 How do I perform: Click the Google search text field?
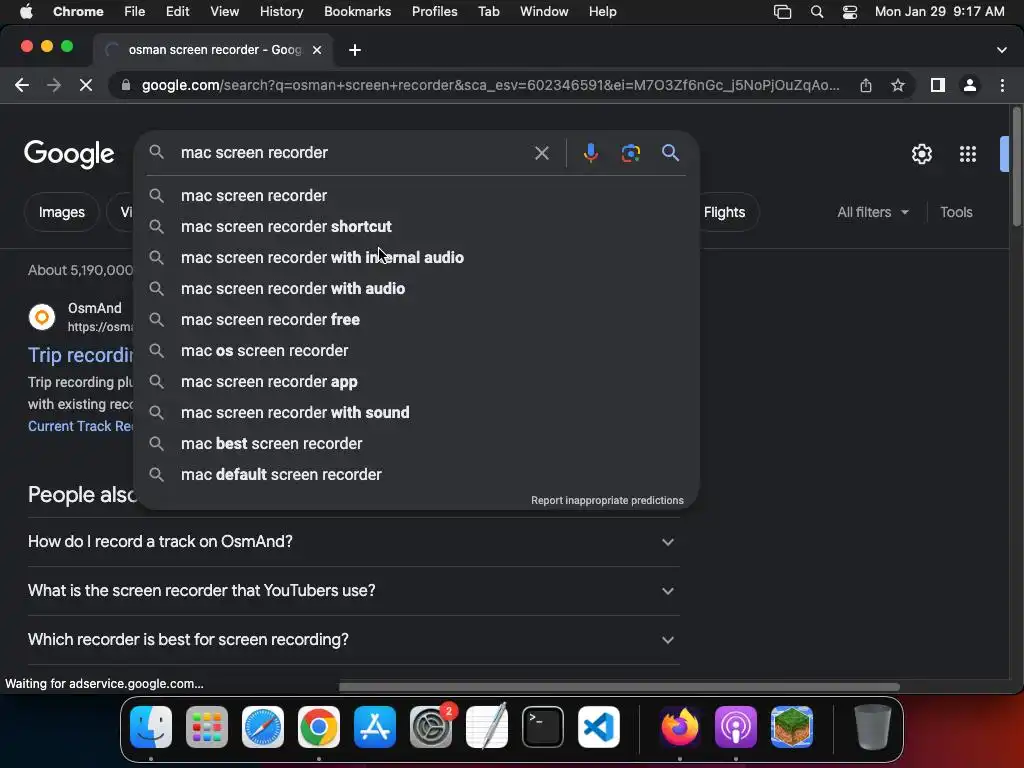click(353, 153)
